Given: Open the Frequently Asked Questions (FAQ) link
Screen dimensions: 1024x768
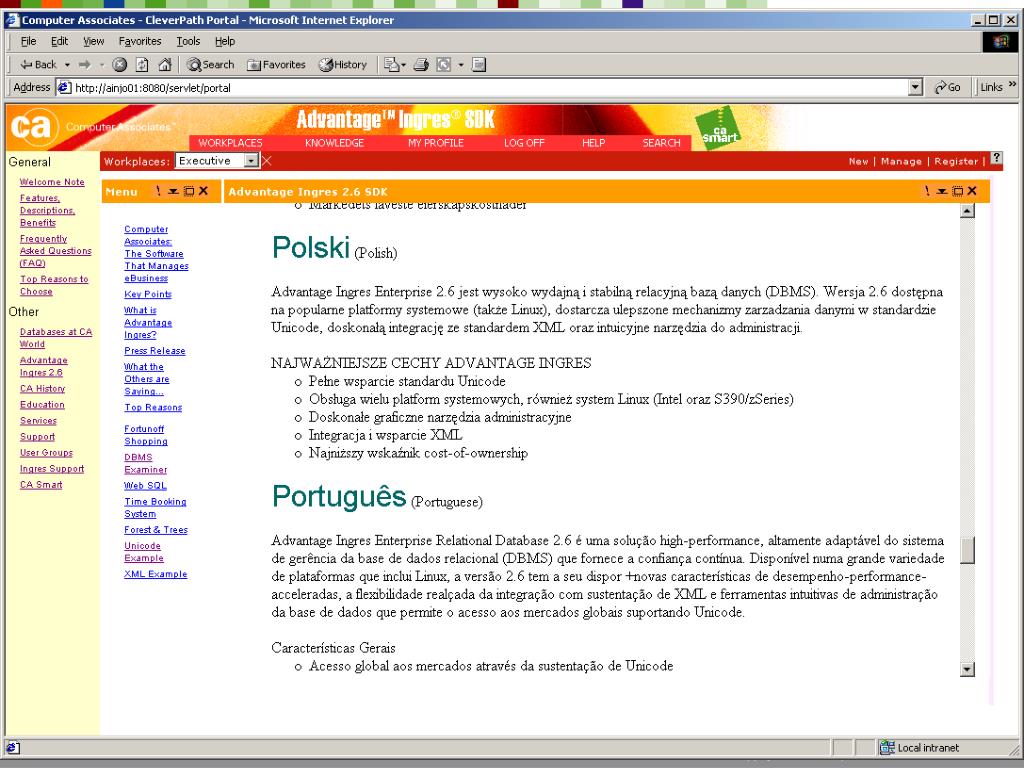Looking at the screenshot, I should (x=56, y=251).
